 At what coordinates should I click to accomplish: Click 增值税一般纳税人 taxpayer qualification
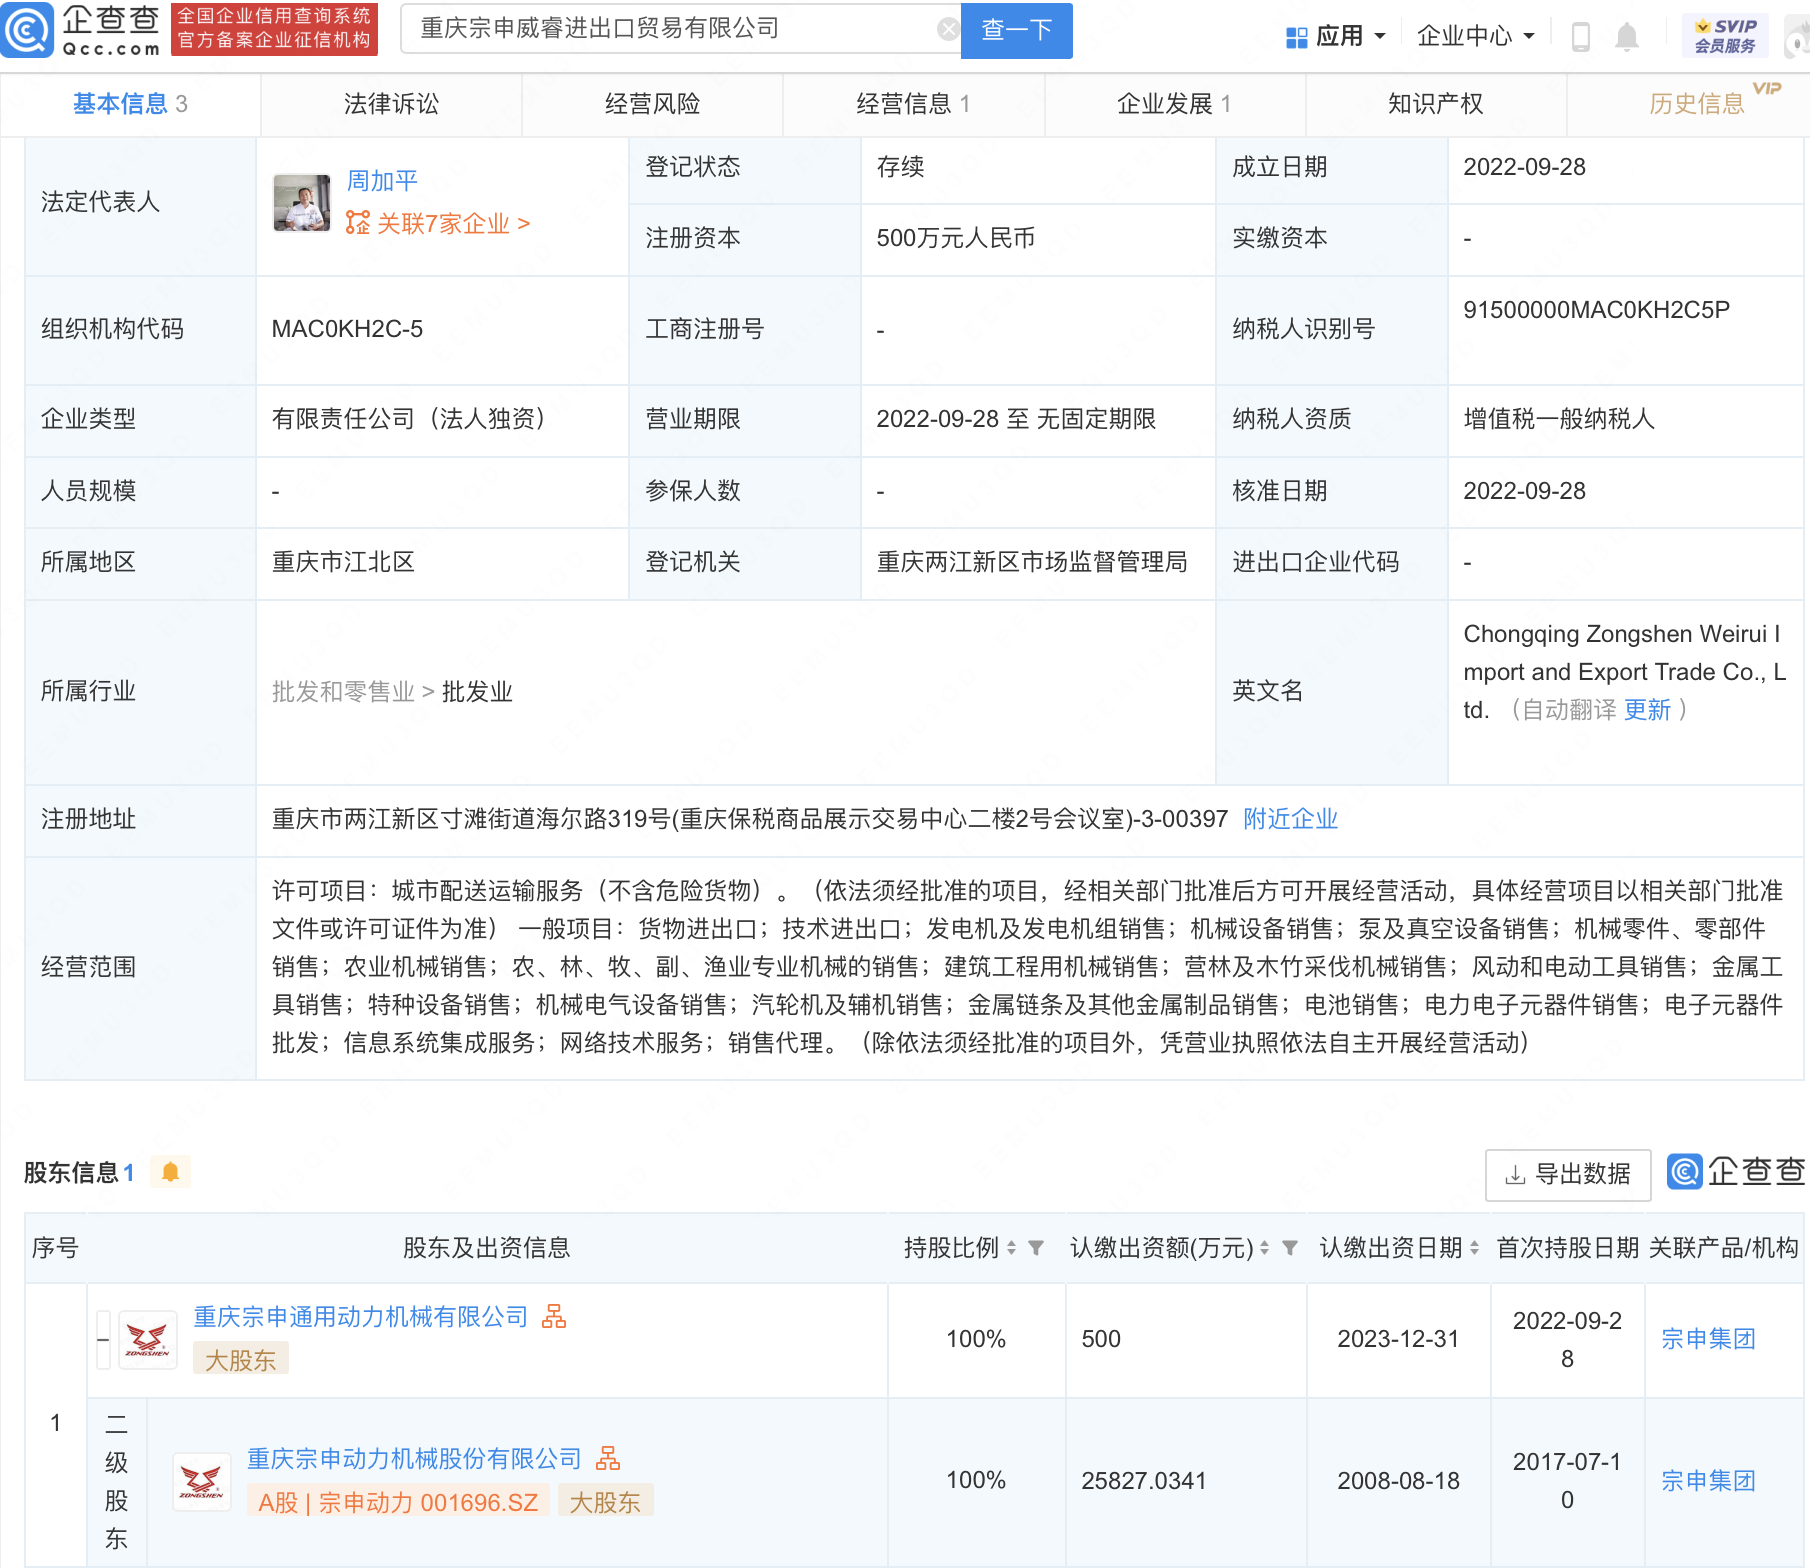click(x=1559, y=419)
